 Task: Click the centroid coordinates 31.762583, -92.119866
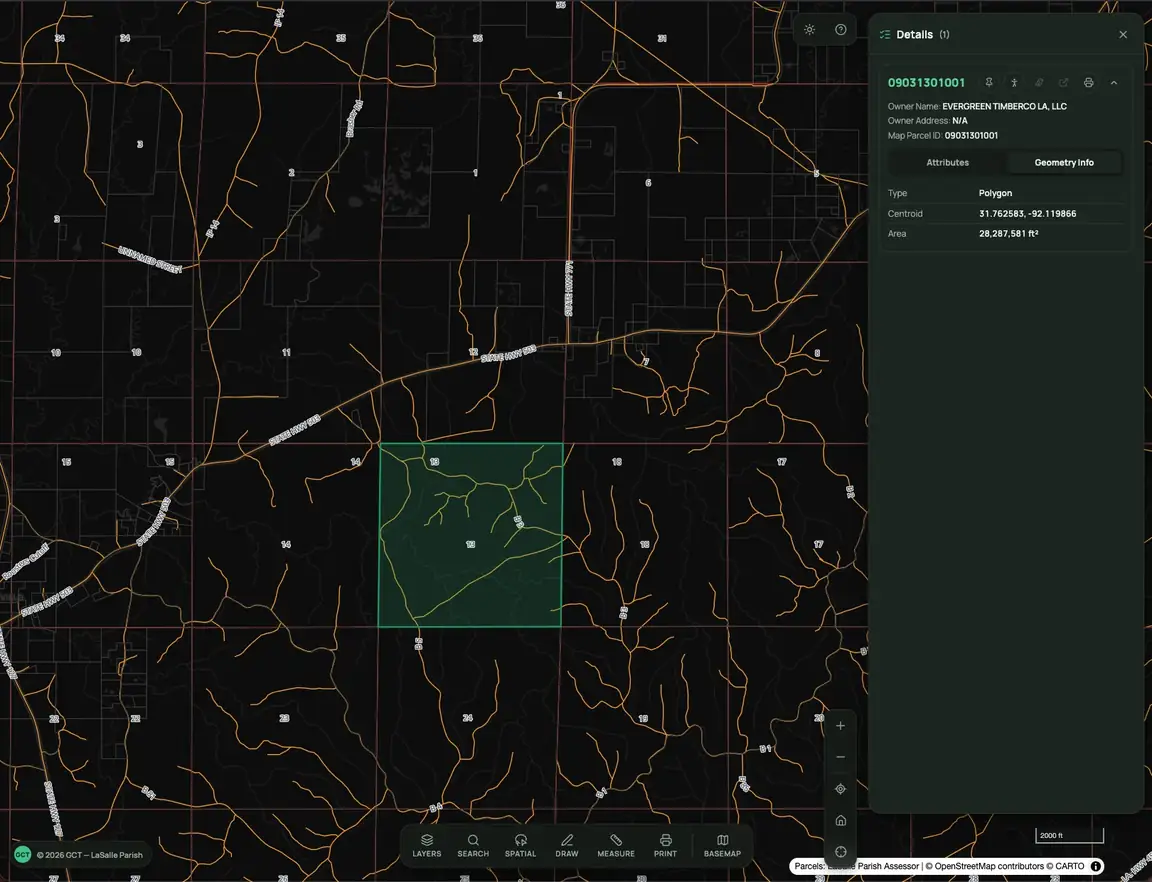1027,214
